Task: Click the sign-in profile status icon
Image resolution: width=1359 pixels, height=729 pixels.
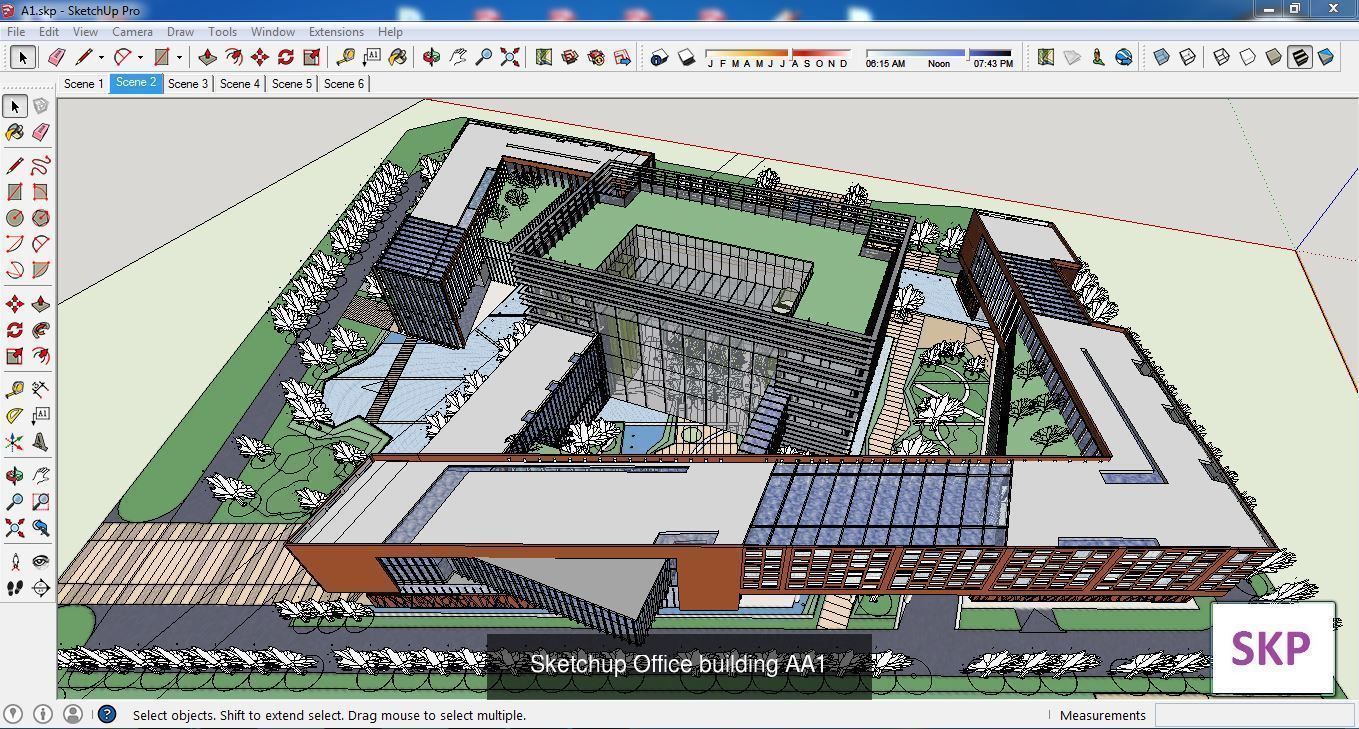Action: pyautogui.click(x=73, y=714)
